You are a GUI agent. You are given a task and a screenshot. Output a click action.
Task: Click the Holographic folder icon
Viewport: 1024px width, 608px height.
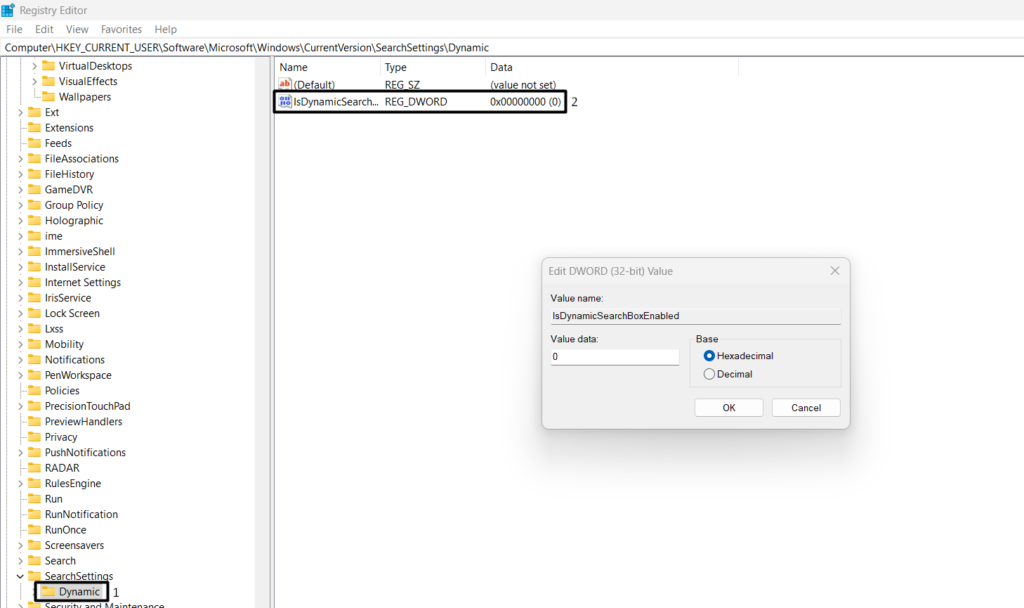35,220
